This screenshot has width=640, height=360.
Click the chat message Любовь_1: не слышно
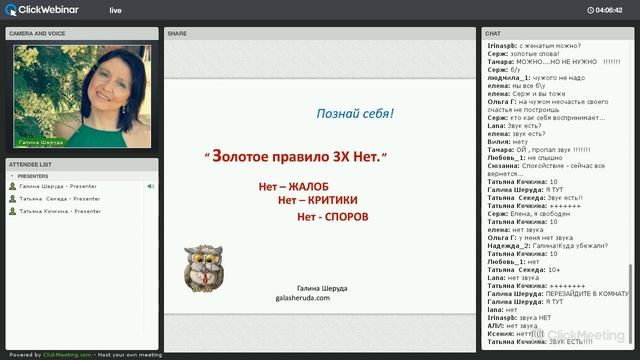coord(525,158)
